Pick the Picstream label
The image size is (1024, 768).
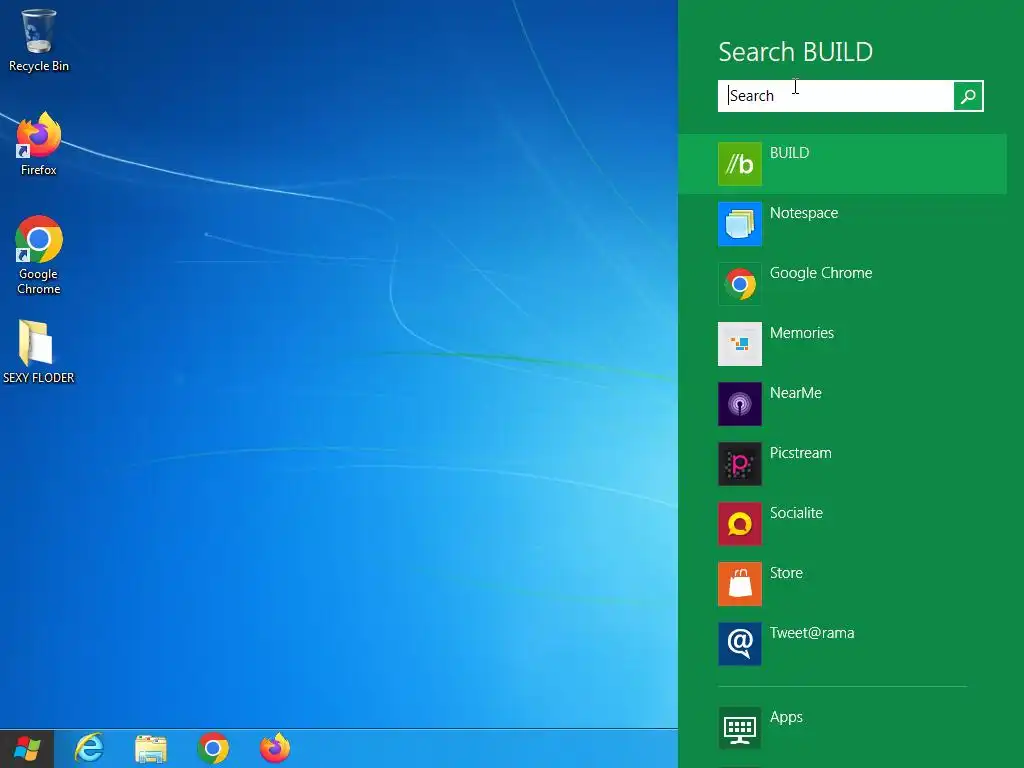801,453
